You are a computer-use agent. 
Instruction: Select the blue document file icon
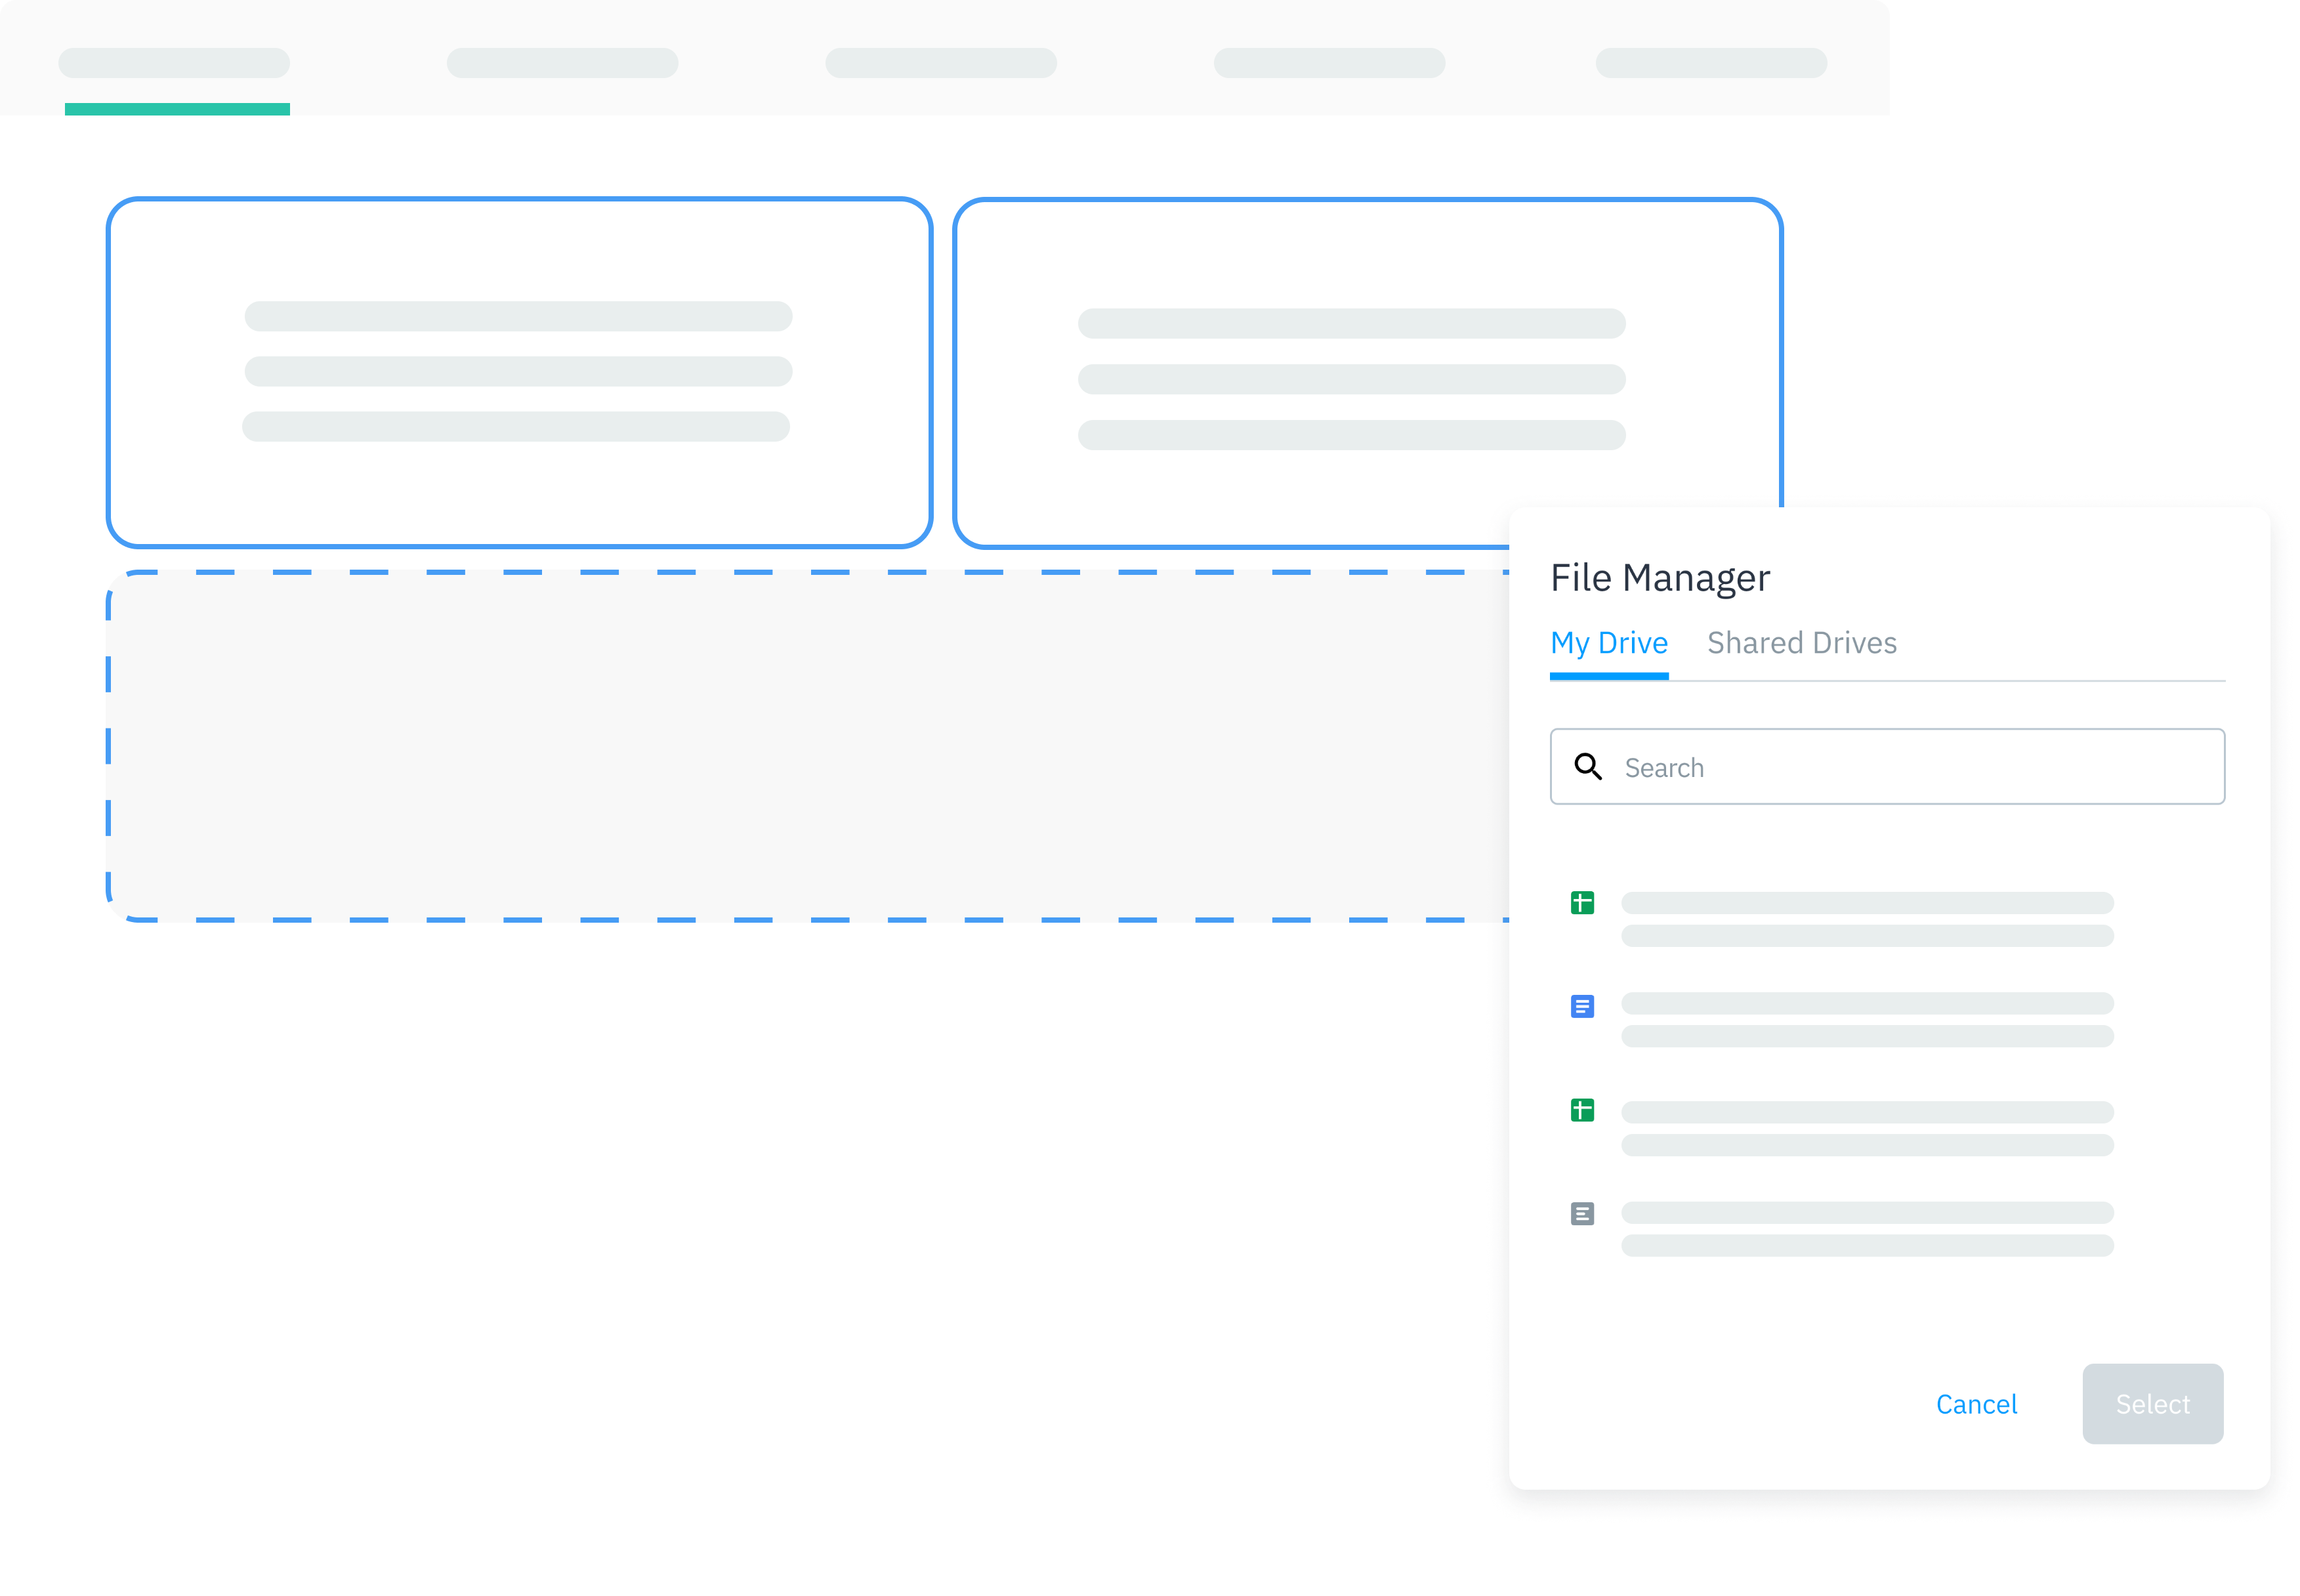(1581, 1006)
